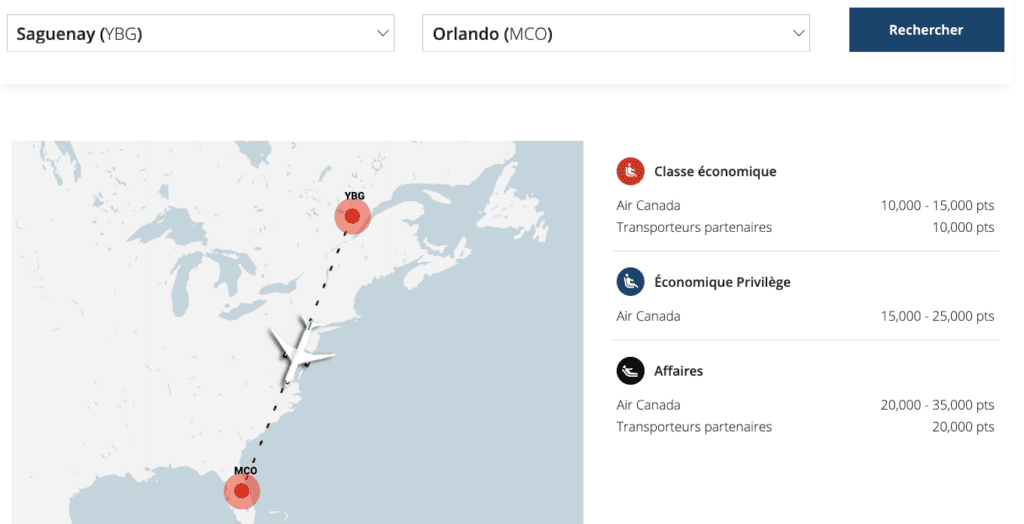The width and height of the screenshot is (1024, 524).
Task: Click Transporteurs partenaires under Affaires
Action: pos(694,427)
